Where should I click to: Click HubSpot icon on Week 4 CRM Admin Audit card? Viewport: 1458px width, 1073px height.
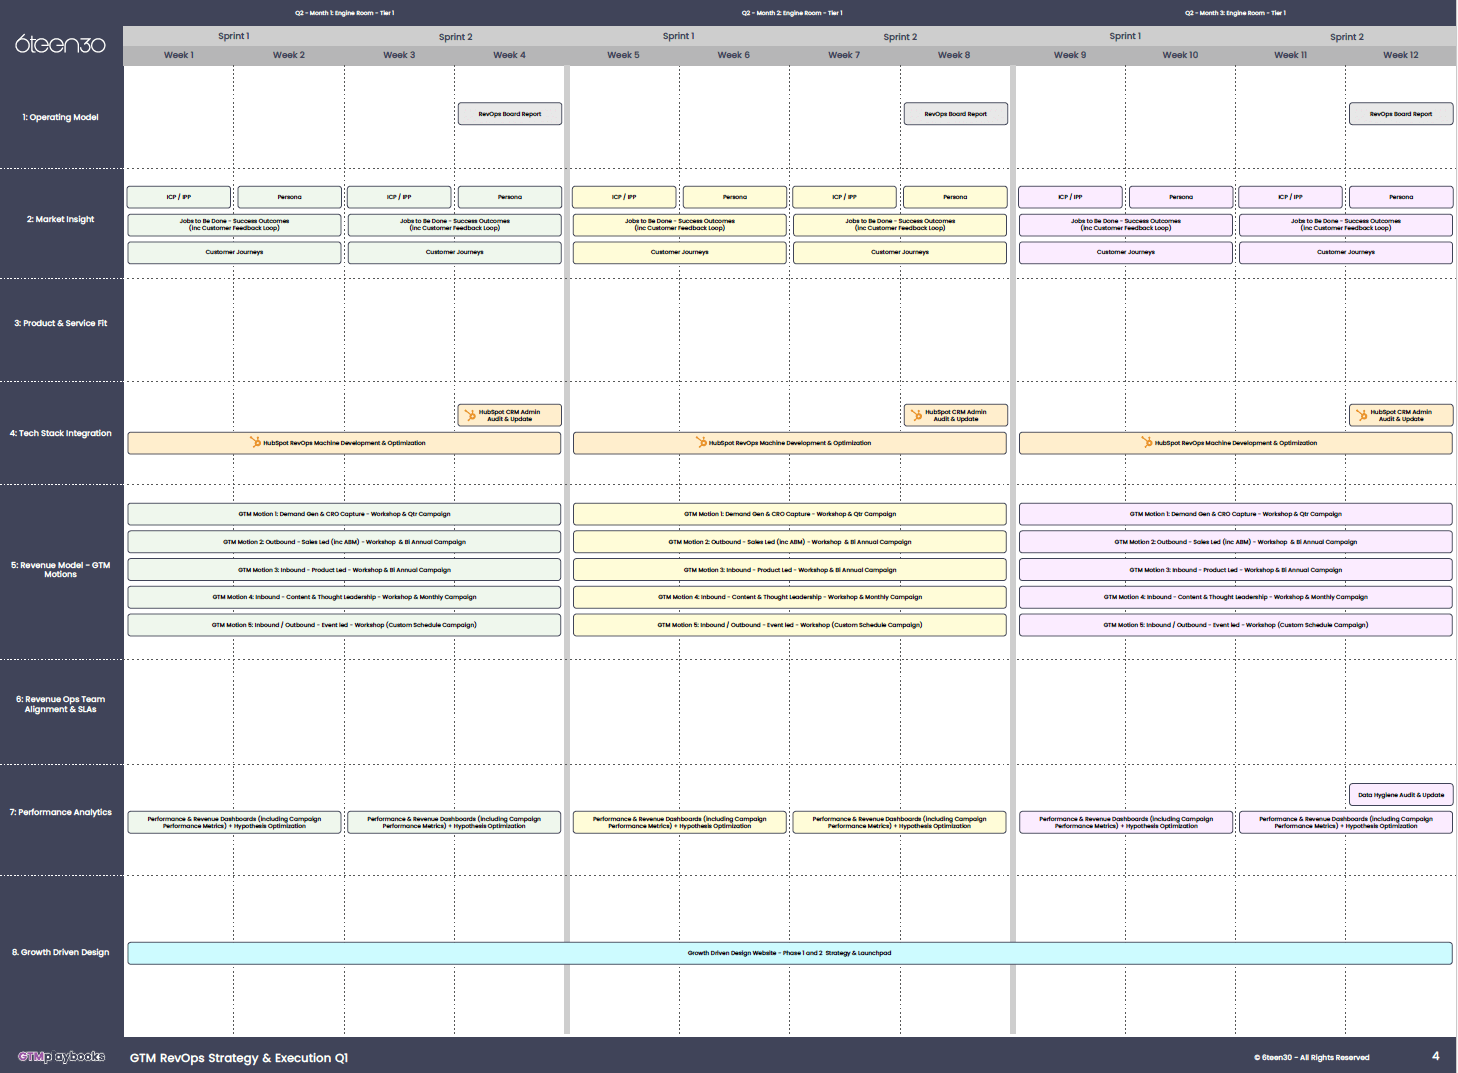click(x=471, y=415)
